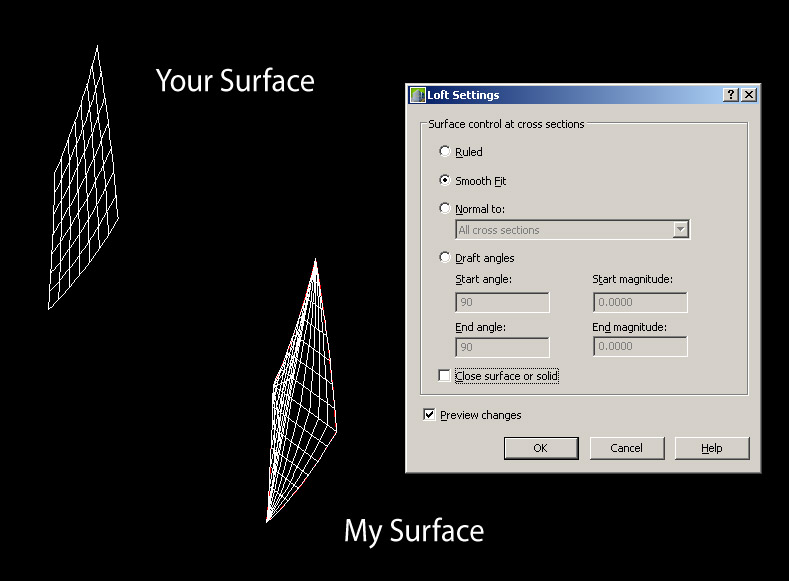Viewport: 789px width, 581px height.
Task: Open the All cross sections dropdown
Action: point(573,230)
